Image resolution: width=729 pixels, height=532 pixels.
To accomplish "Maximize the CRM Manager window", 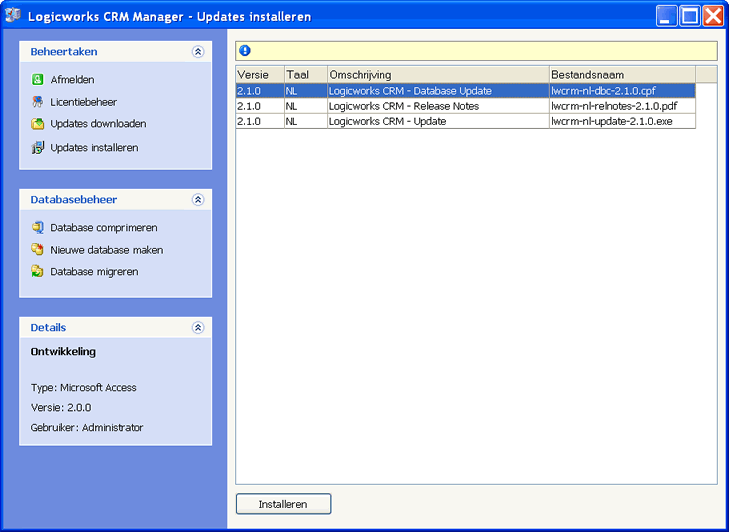I will (x=690, y=16).
